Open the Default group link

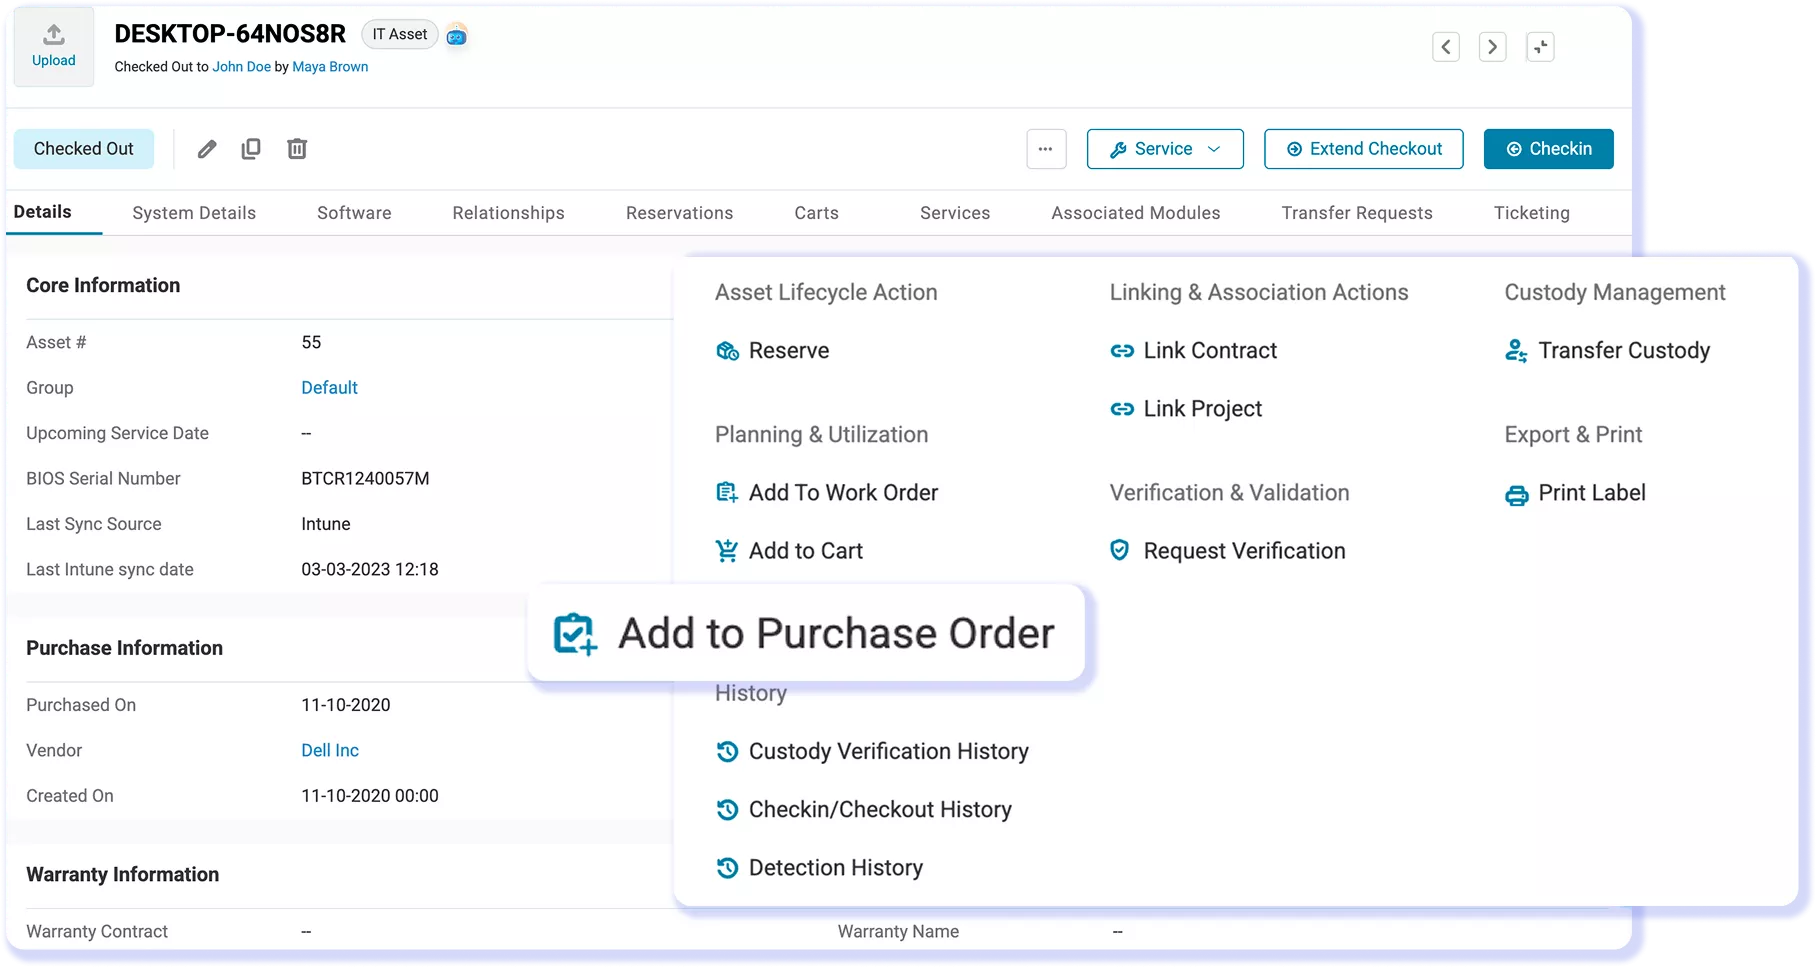point(329,388)
